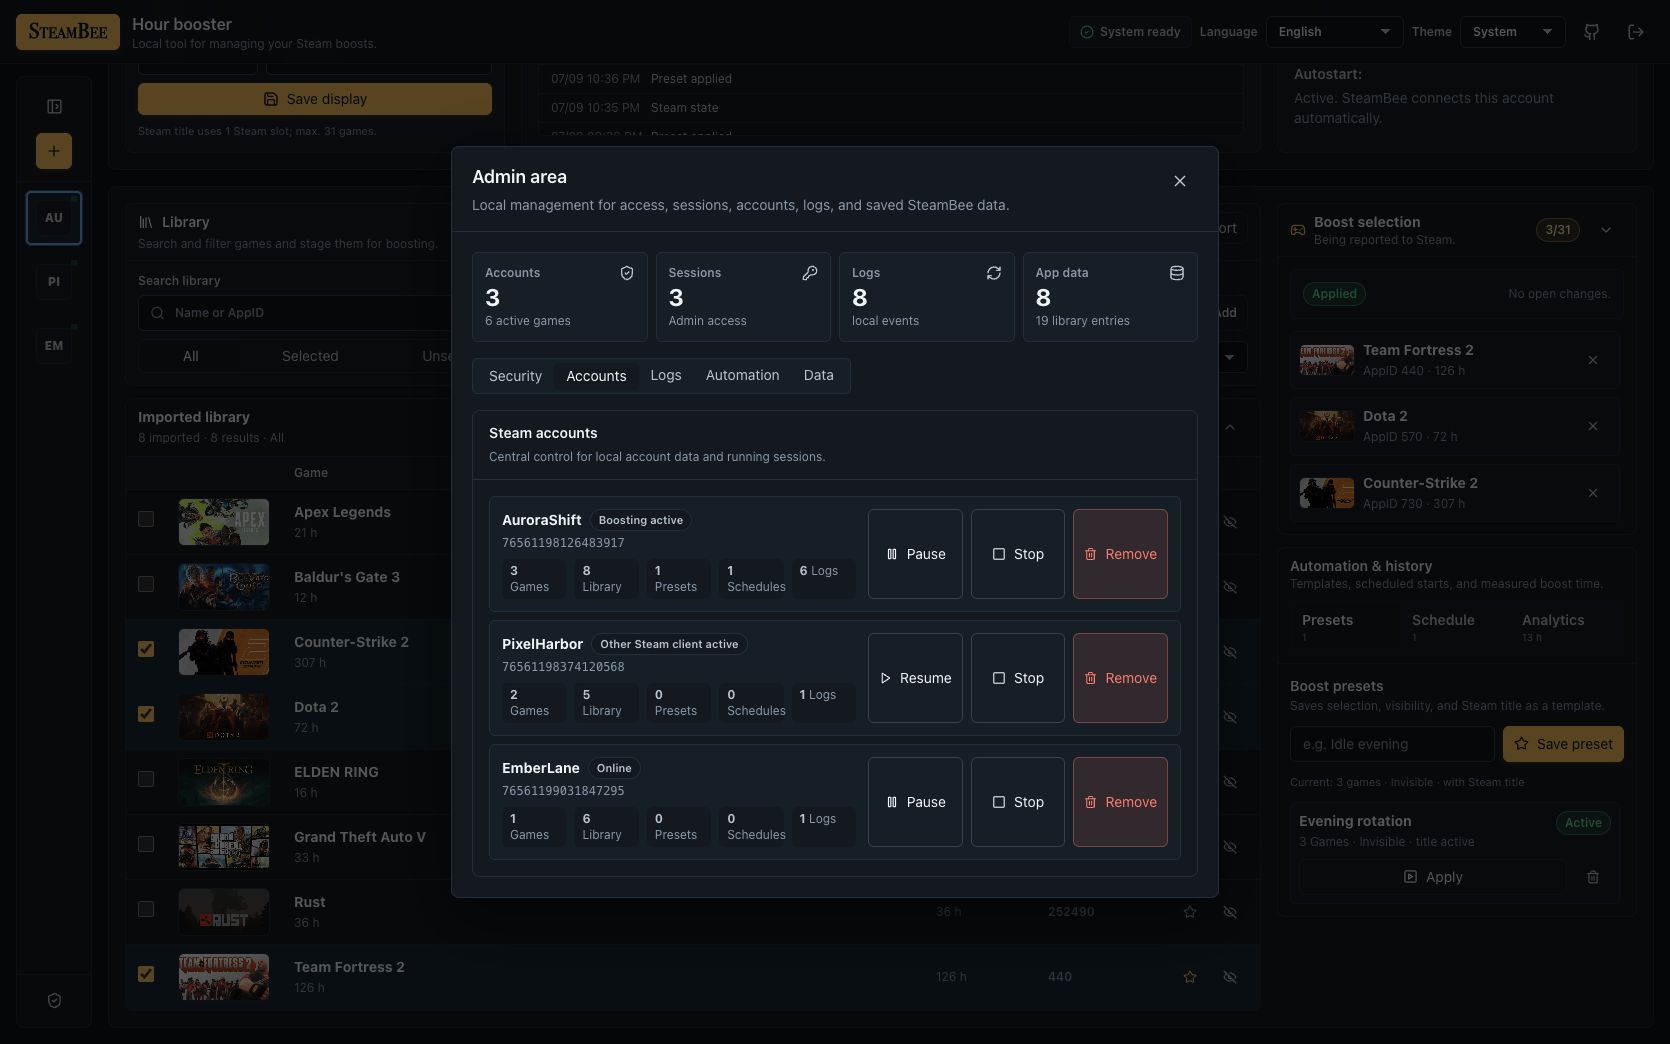Check the Rust checkbox

[x=146, y=909]
